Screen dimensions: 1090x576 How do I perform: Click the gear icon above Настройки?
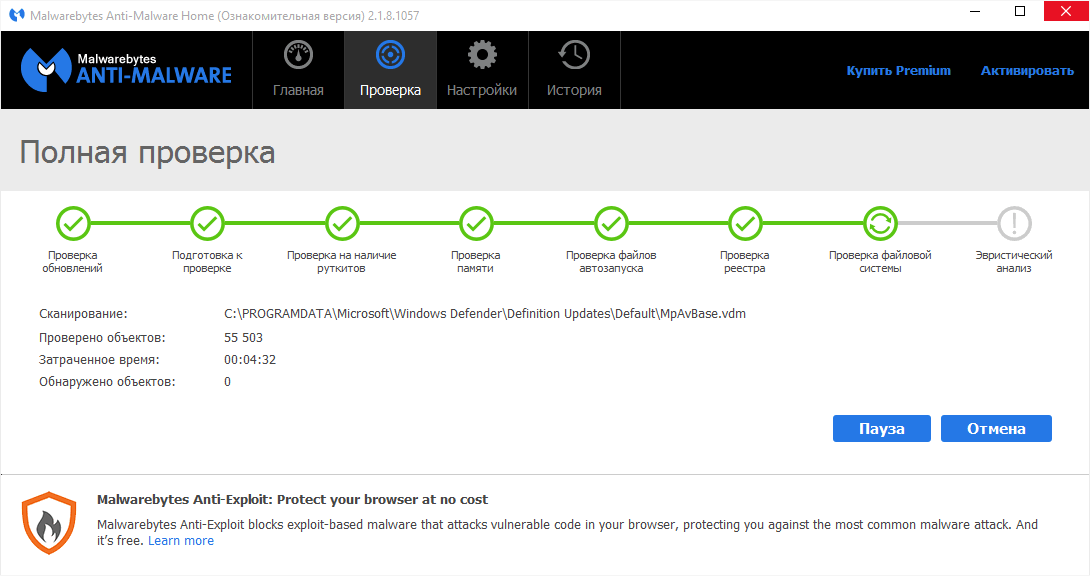(x=482, y=55)
